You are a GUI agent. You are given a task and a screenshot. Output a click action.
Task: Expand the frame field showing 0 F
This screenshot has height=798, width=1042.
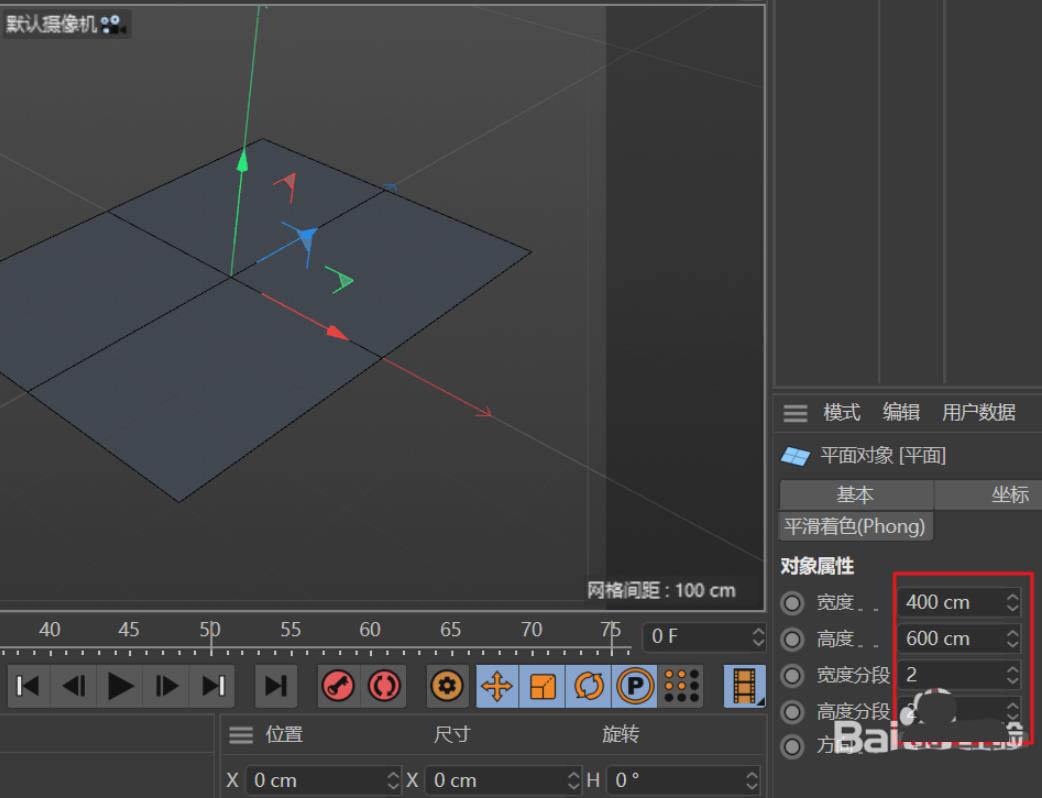click(x=700, y=637)
